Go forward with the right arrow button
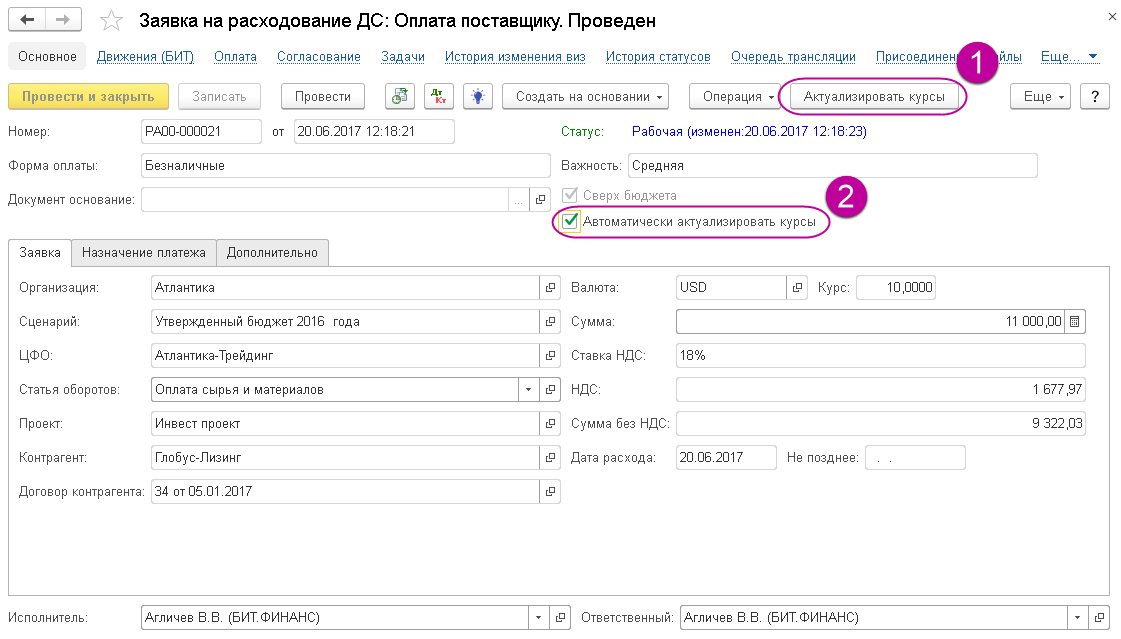This screenshot has height=639, width=1121. [63, 19]
